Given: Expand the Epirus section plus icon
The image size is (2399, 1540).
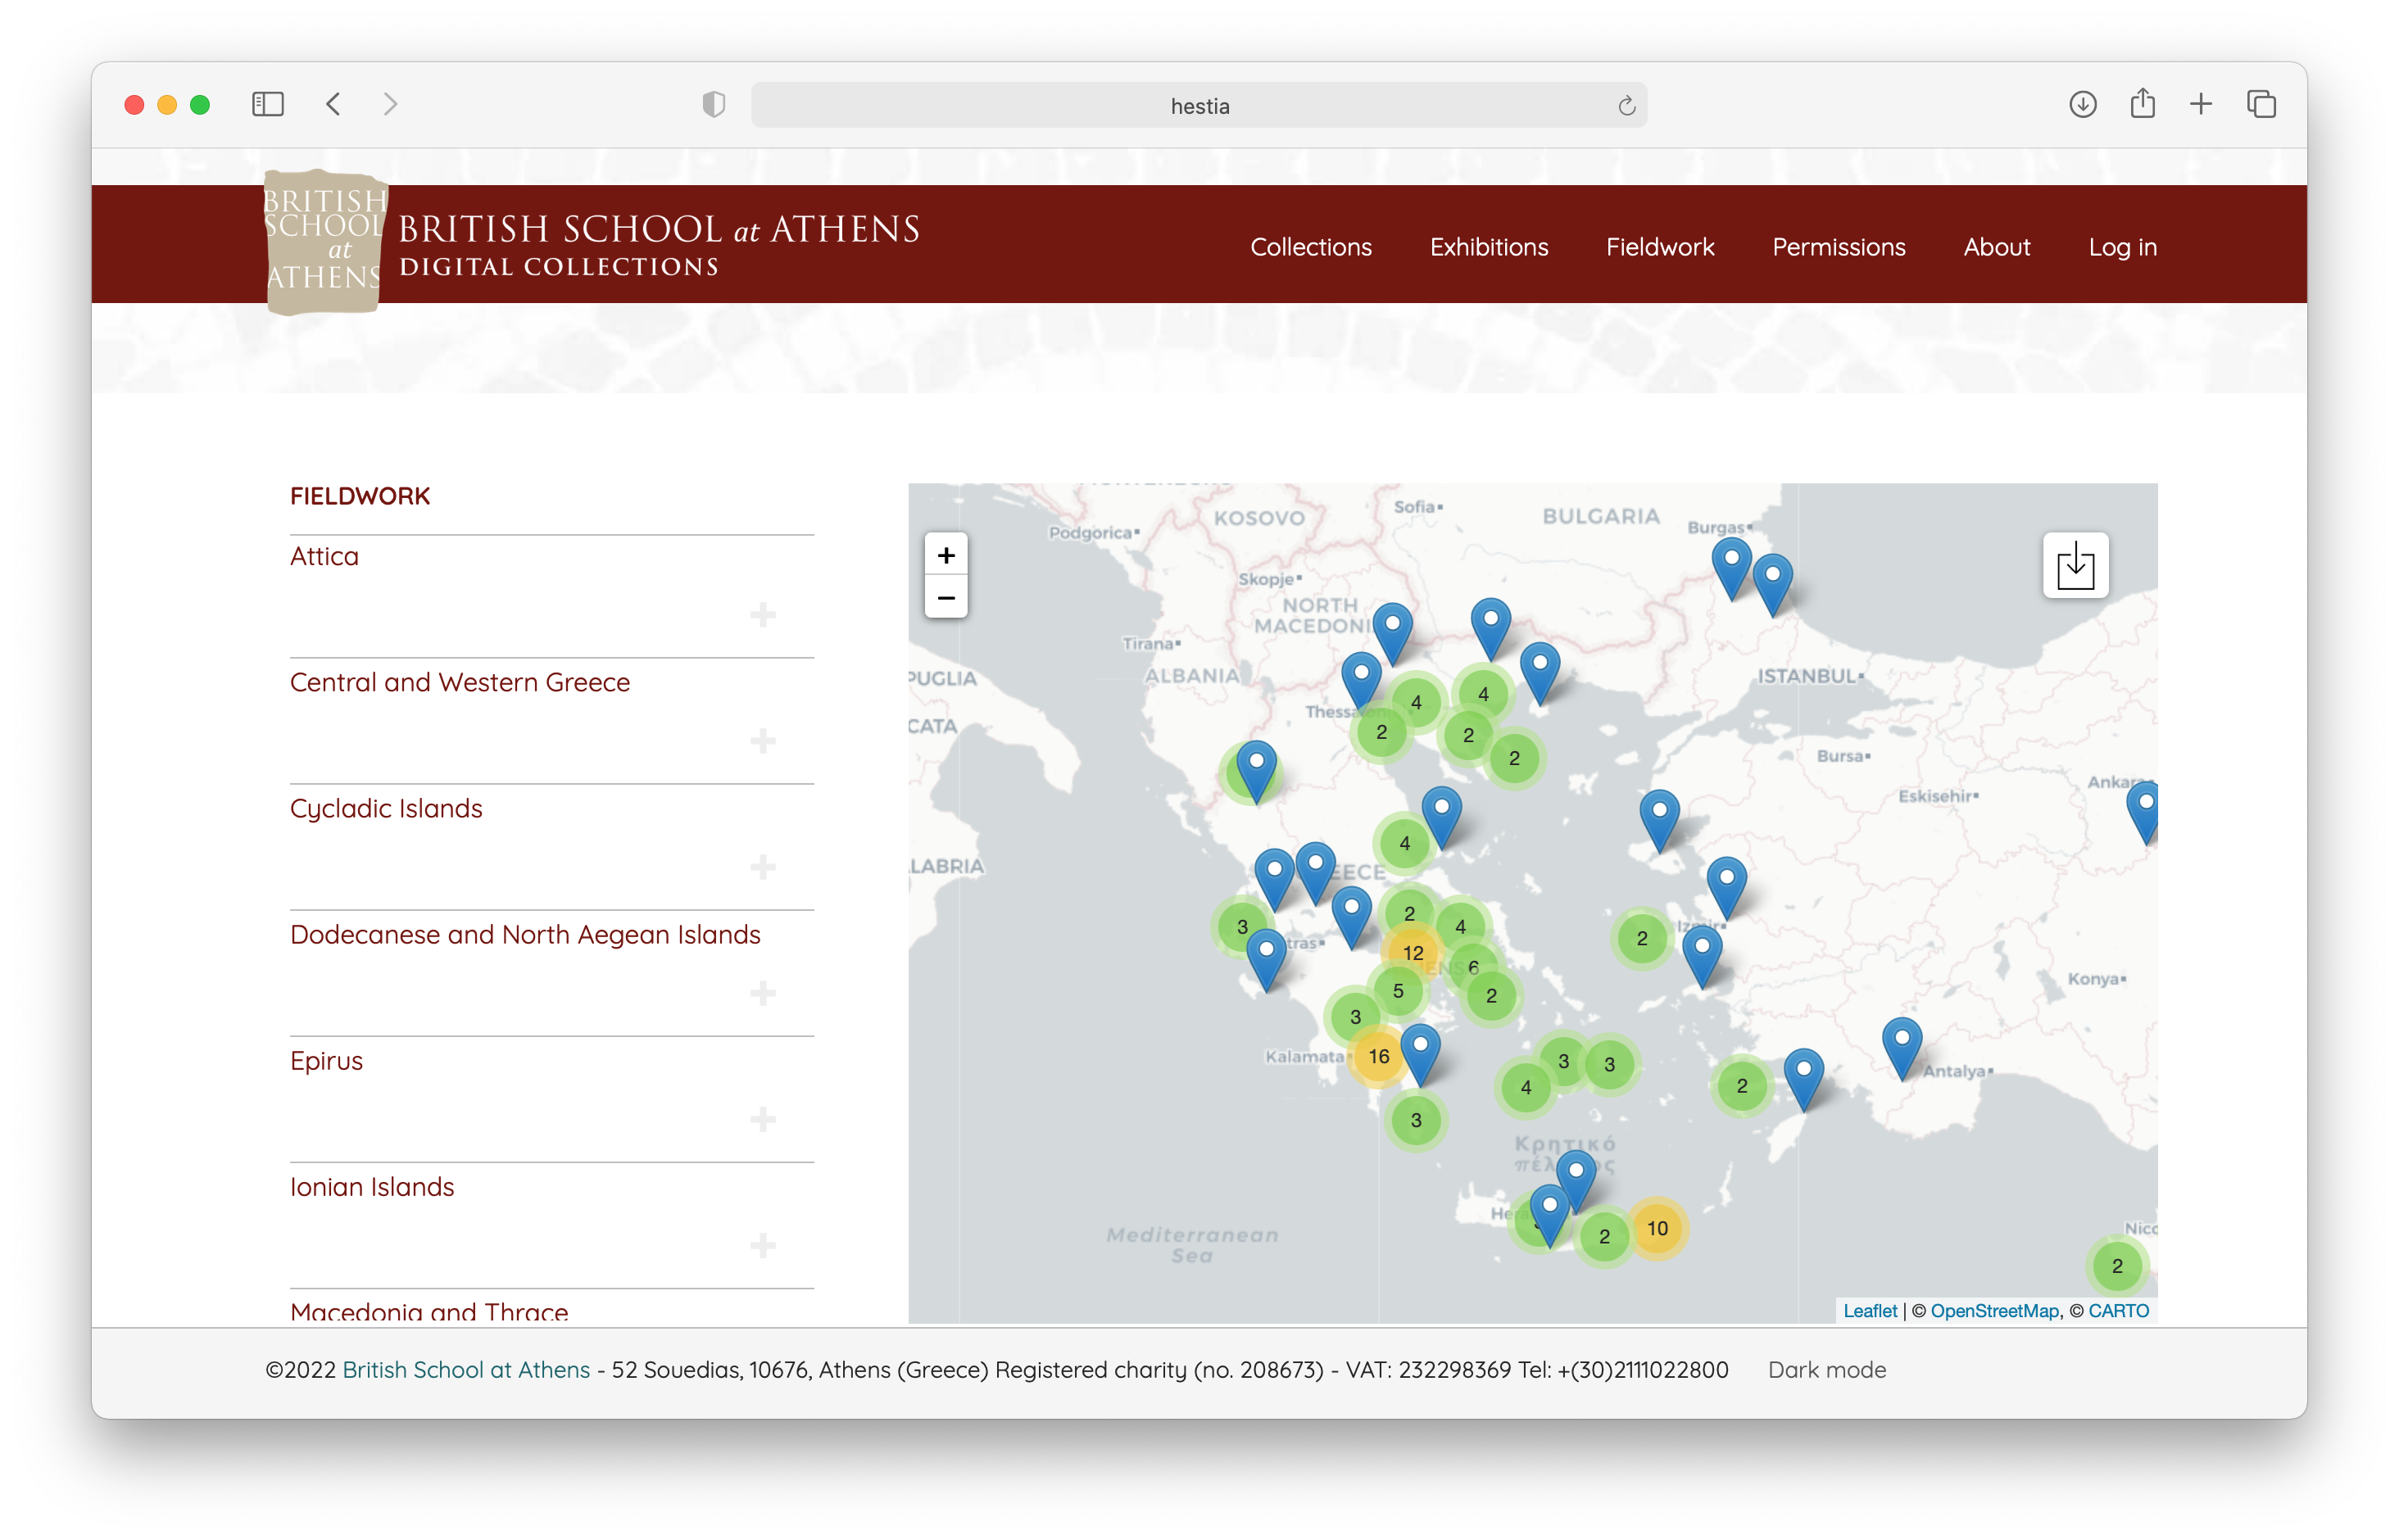Looking at the screenshot, I should pyautogui.click(x=763, y=1119).
